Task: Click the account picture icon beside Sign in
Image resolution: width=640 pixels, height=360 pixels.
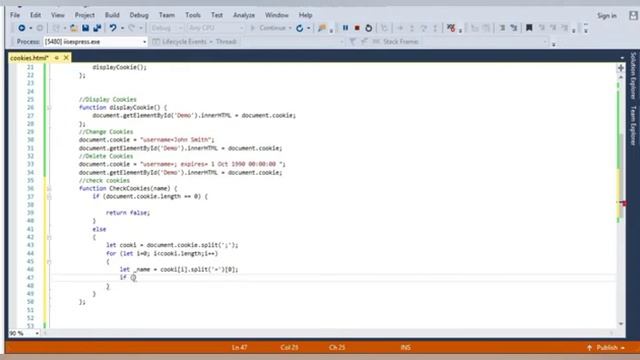Action: pos(633,16)
